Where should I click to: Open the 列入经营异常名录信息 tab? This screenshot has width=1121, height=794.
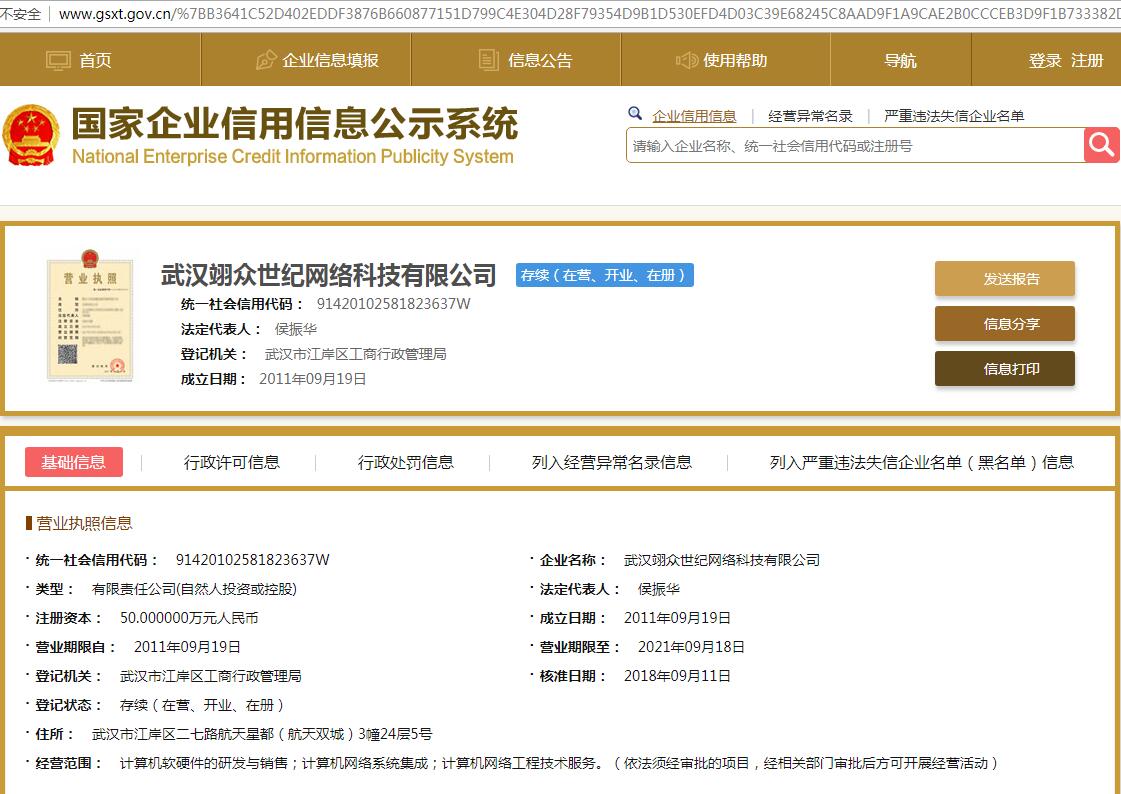point(612,462)
